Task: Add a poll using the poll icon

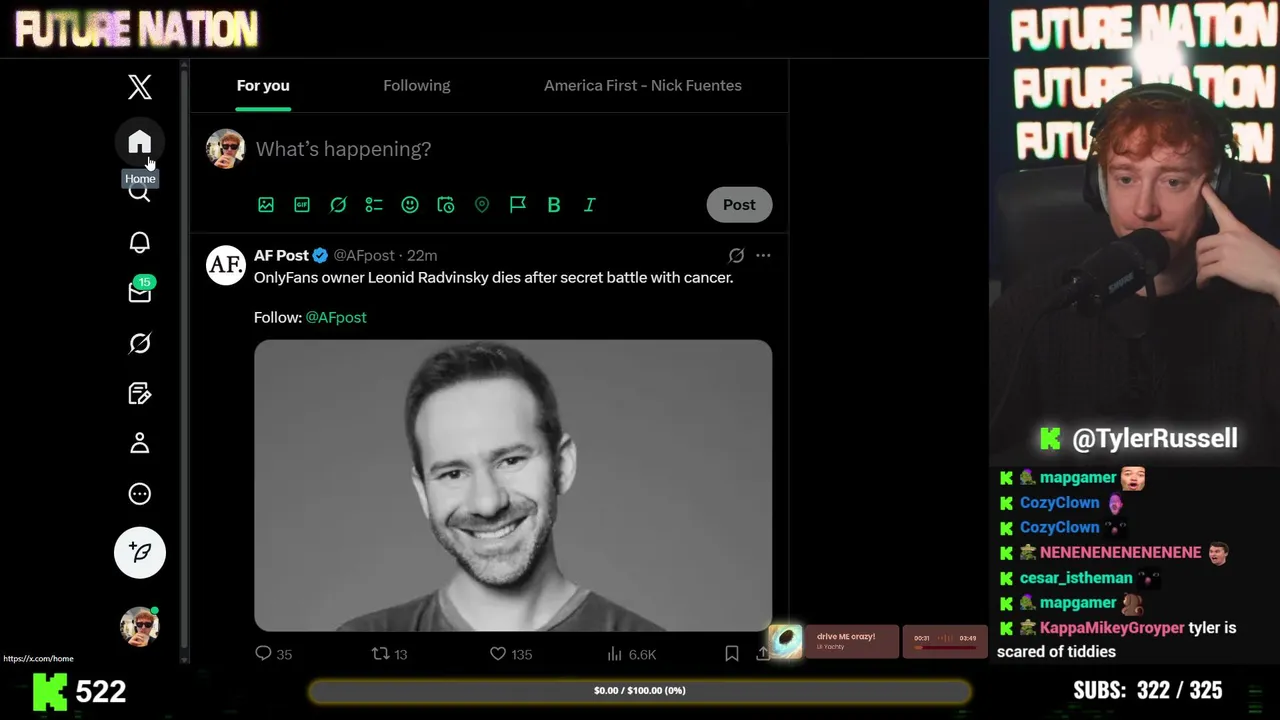Action: coord(374,204)
